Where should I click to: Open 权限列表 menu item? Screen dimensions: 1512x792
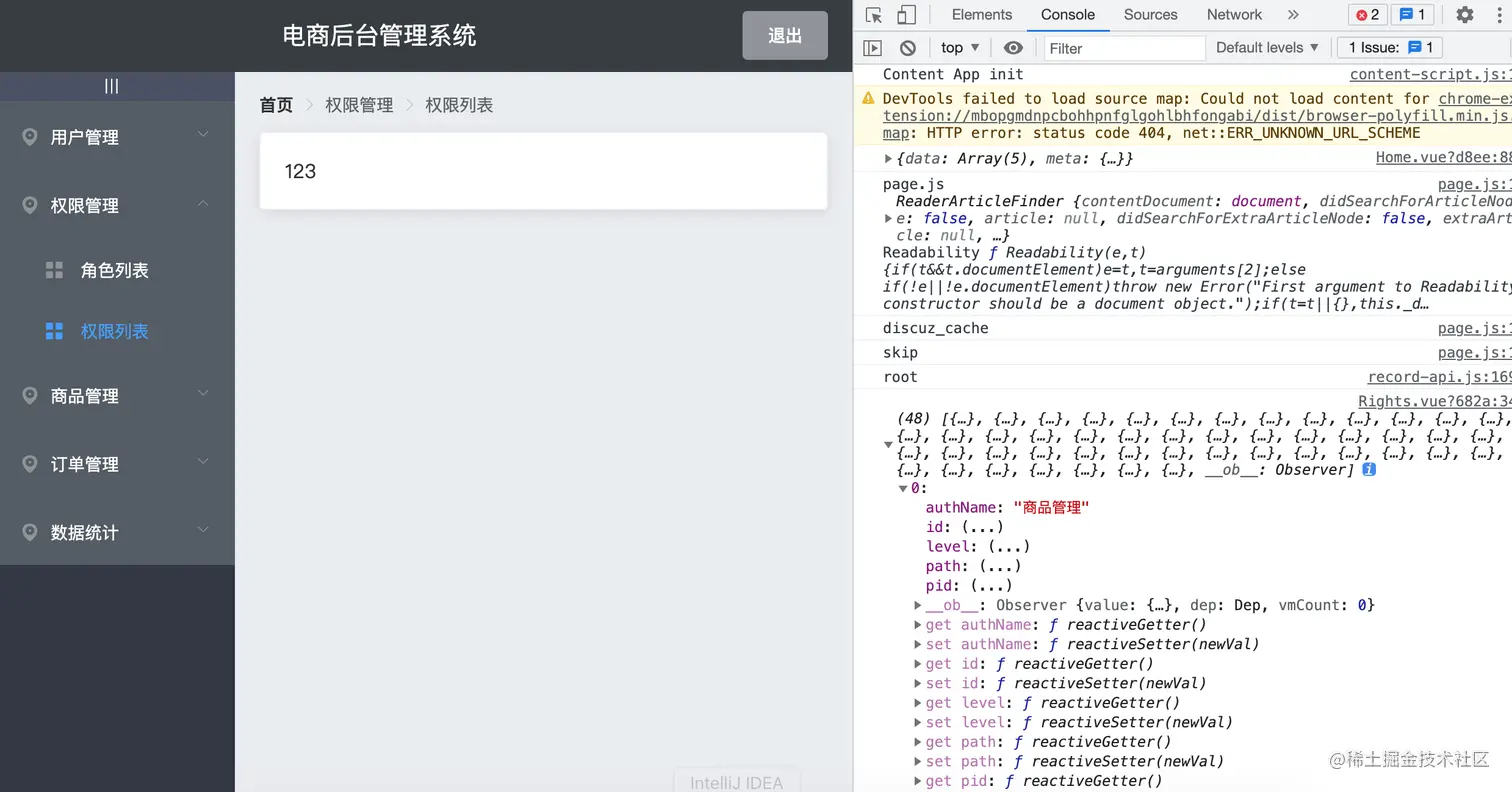click(117, 331)
